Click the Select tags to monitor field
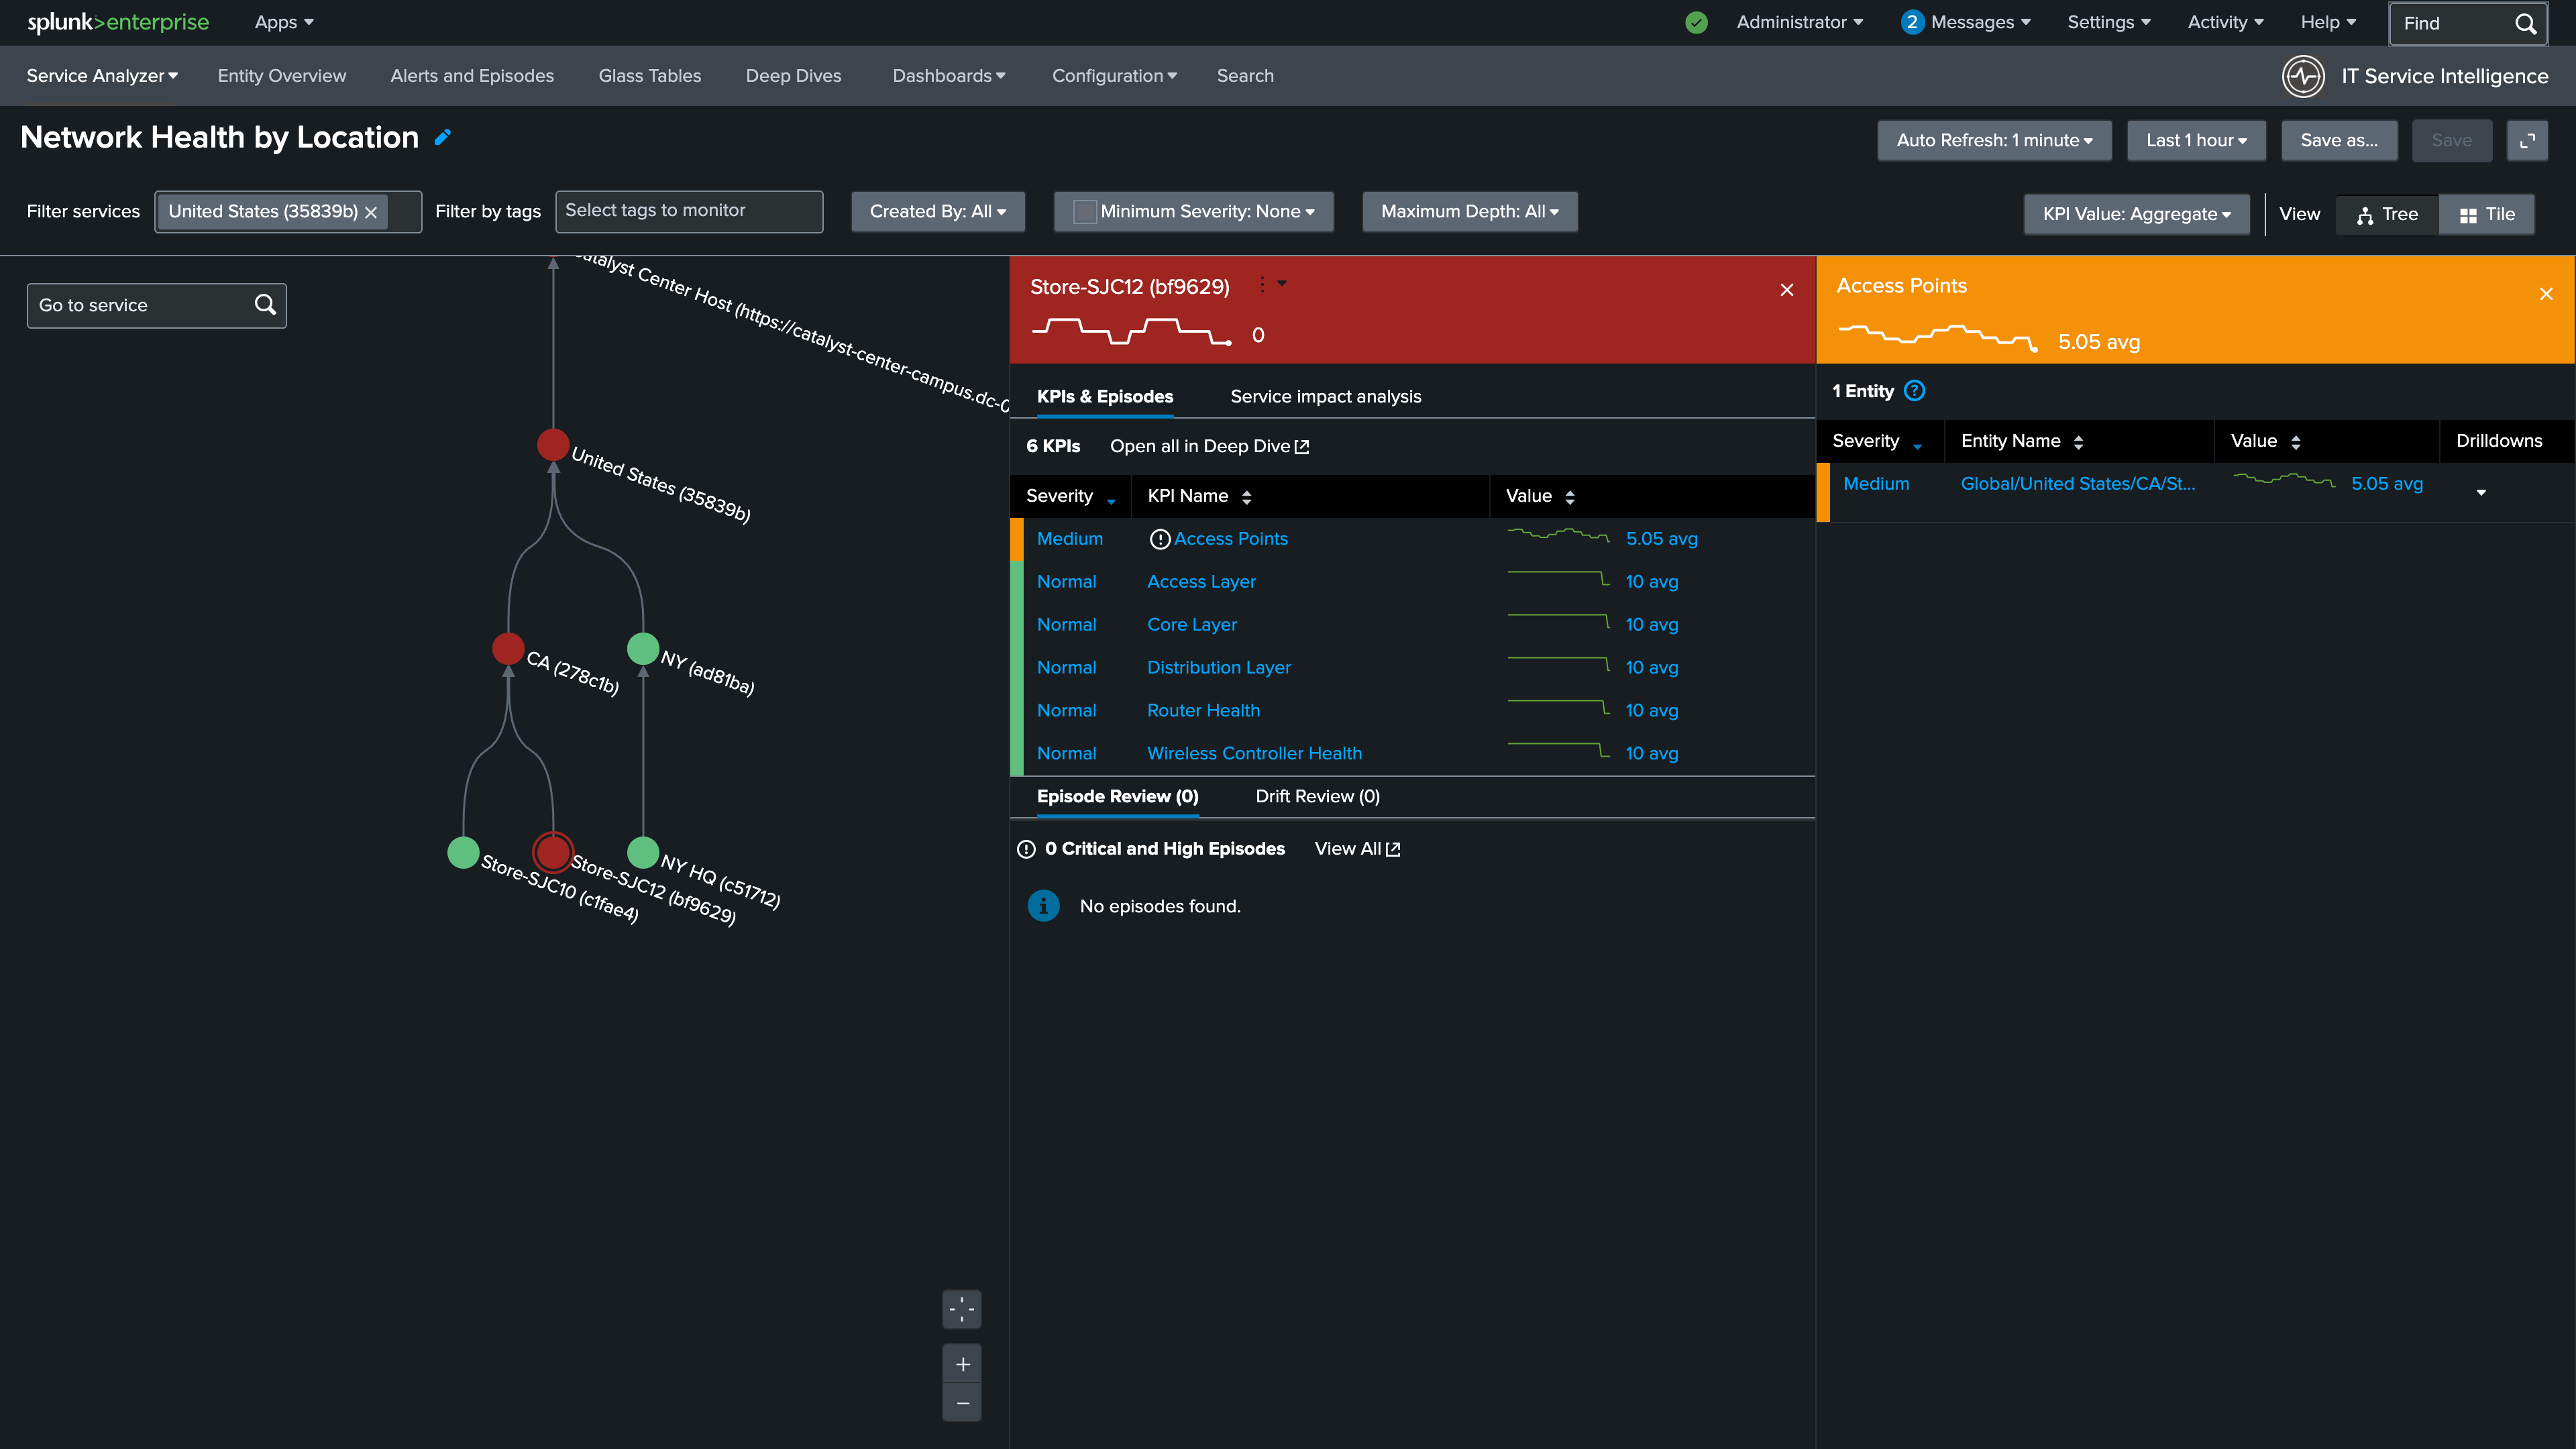The image size is (2576, 1449). point(689,212)
